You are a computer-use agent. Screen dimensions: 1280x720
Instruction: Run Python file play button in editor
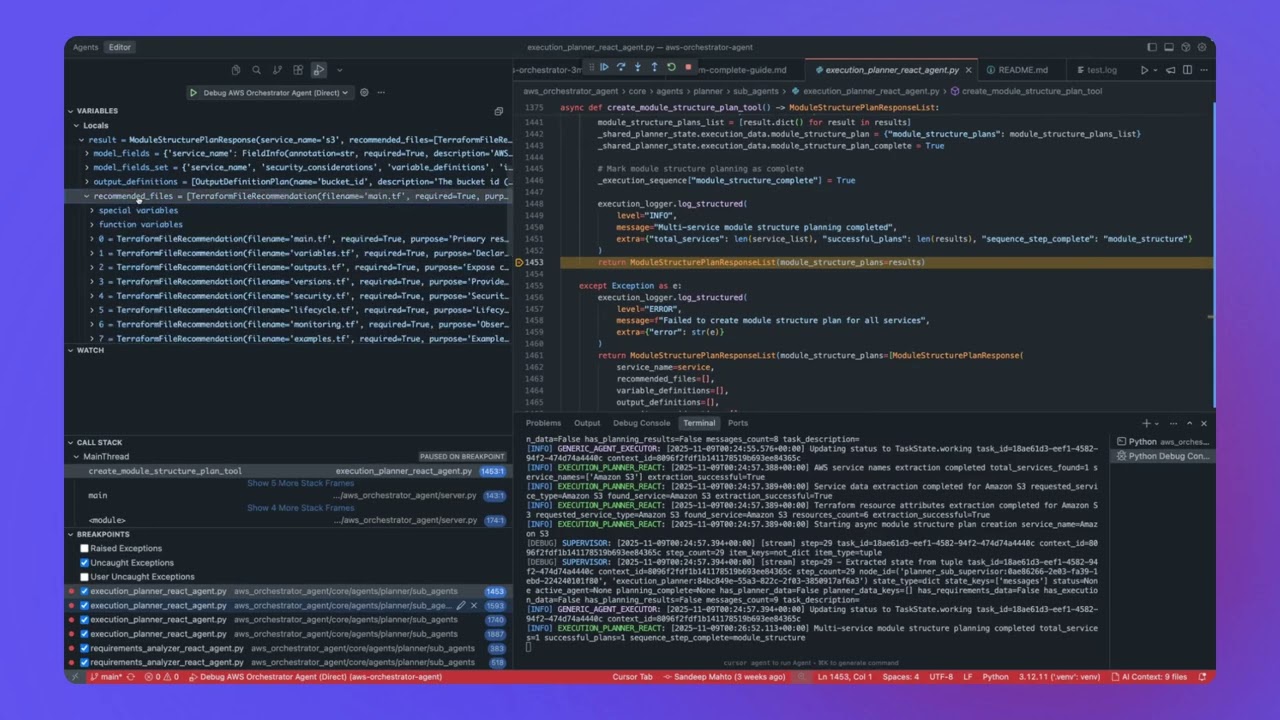click(1144, 70)
